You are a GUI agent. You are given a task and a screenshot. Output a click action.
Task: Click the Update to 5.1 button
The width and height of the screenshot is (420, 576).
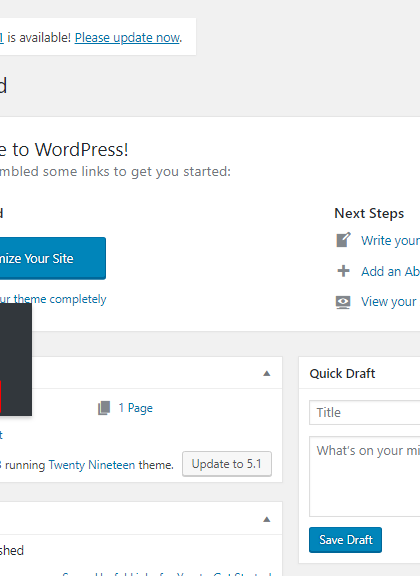click(x=227, y=464)
